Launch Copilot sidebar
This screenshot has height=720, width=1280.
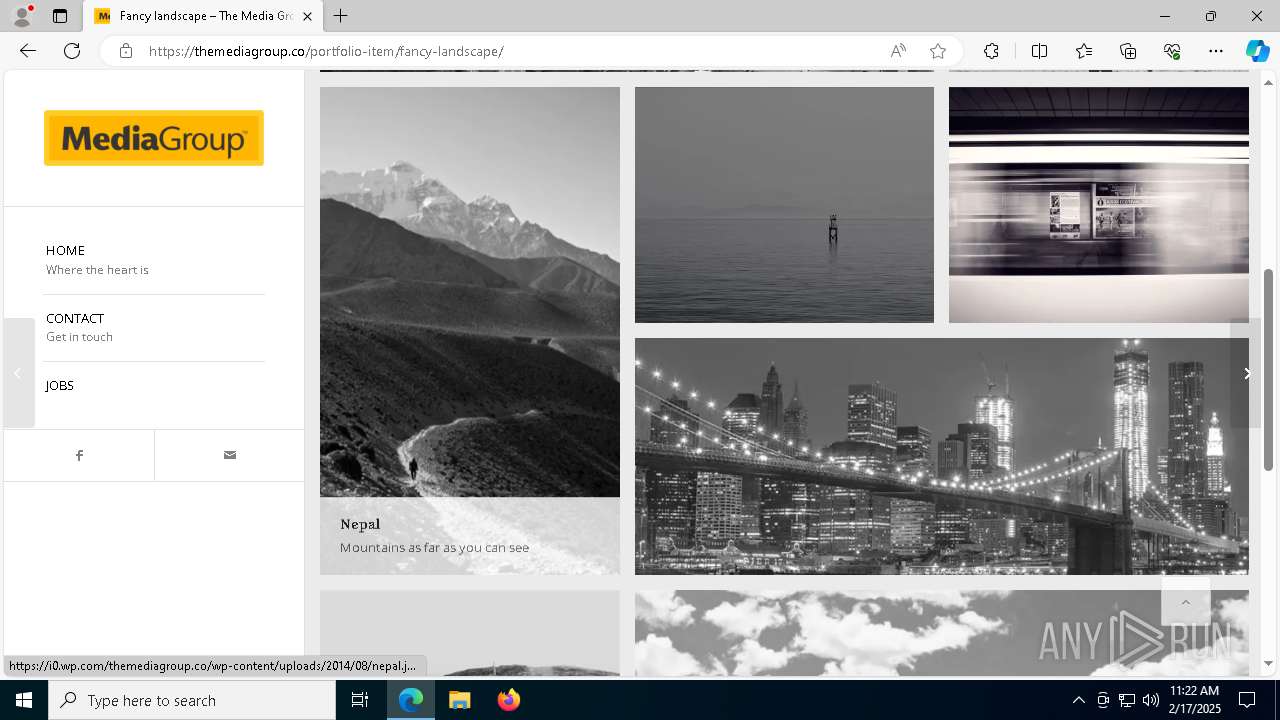(x=1257, y=51)
